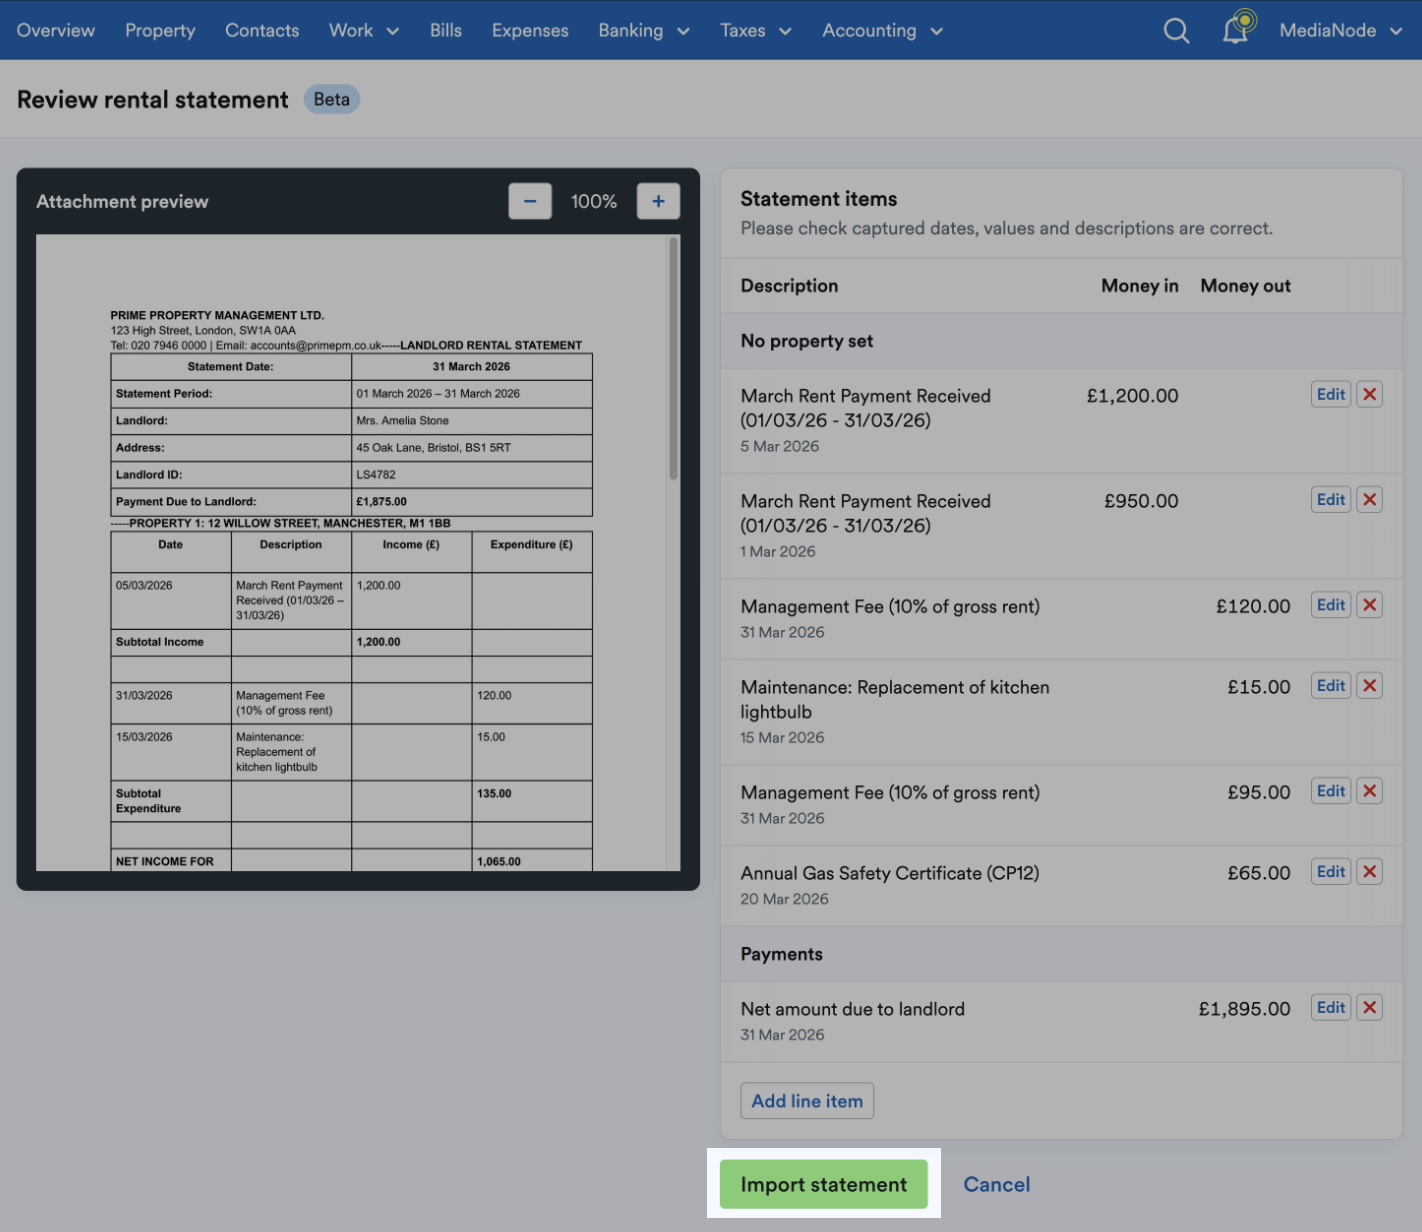Click 'Mrs. Amelia Stone' in the preview

(403, 421)
